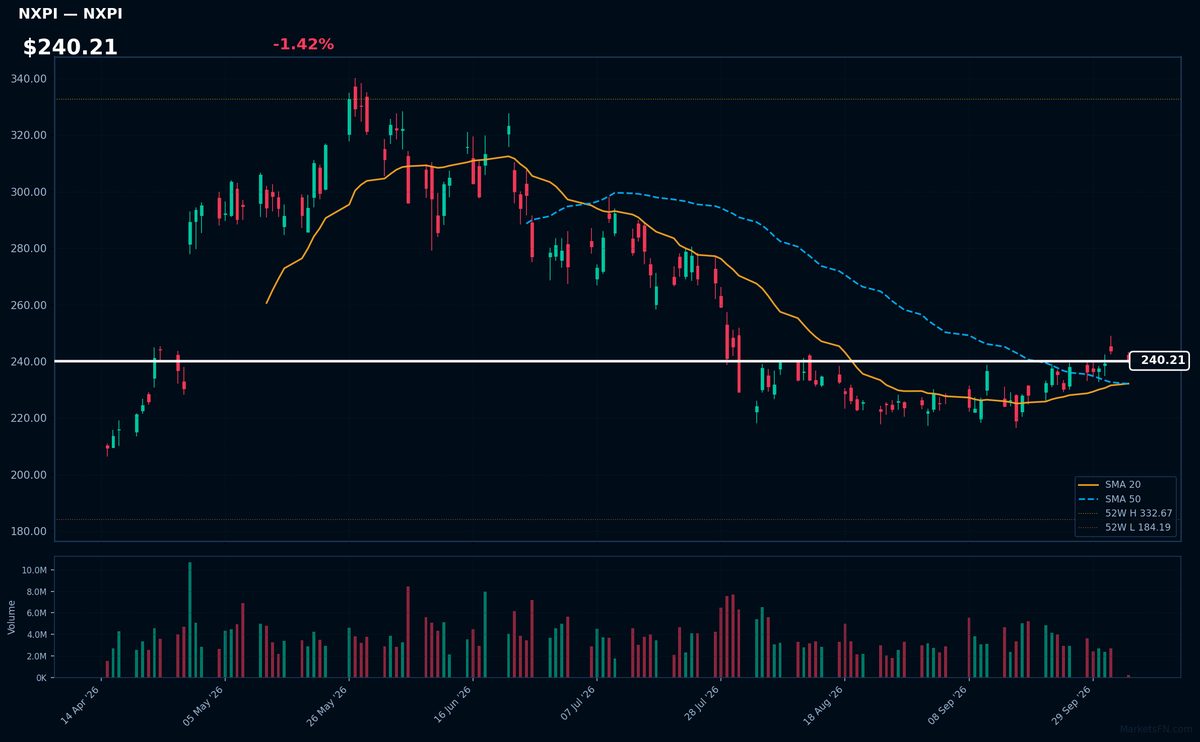Click the 26 May '26 date label
This screenshot has height=742, width=1200.
click(x=326, y=706)
